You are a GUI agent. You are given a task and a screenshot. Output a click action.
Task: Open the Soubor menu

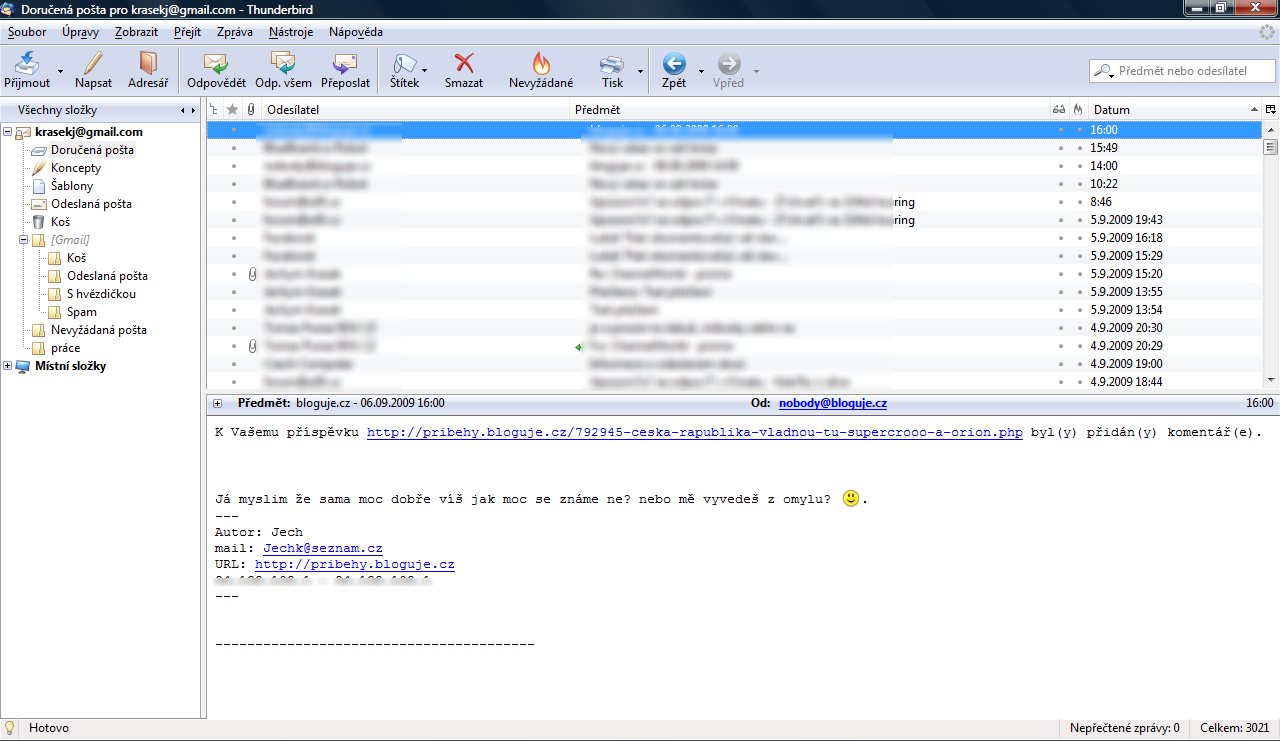click(x=27, y=32)
